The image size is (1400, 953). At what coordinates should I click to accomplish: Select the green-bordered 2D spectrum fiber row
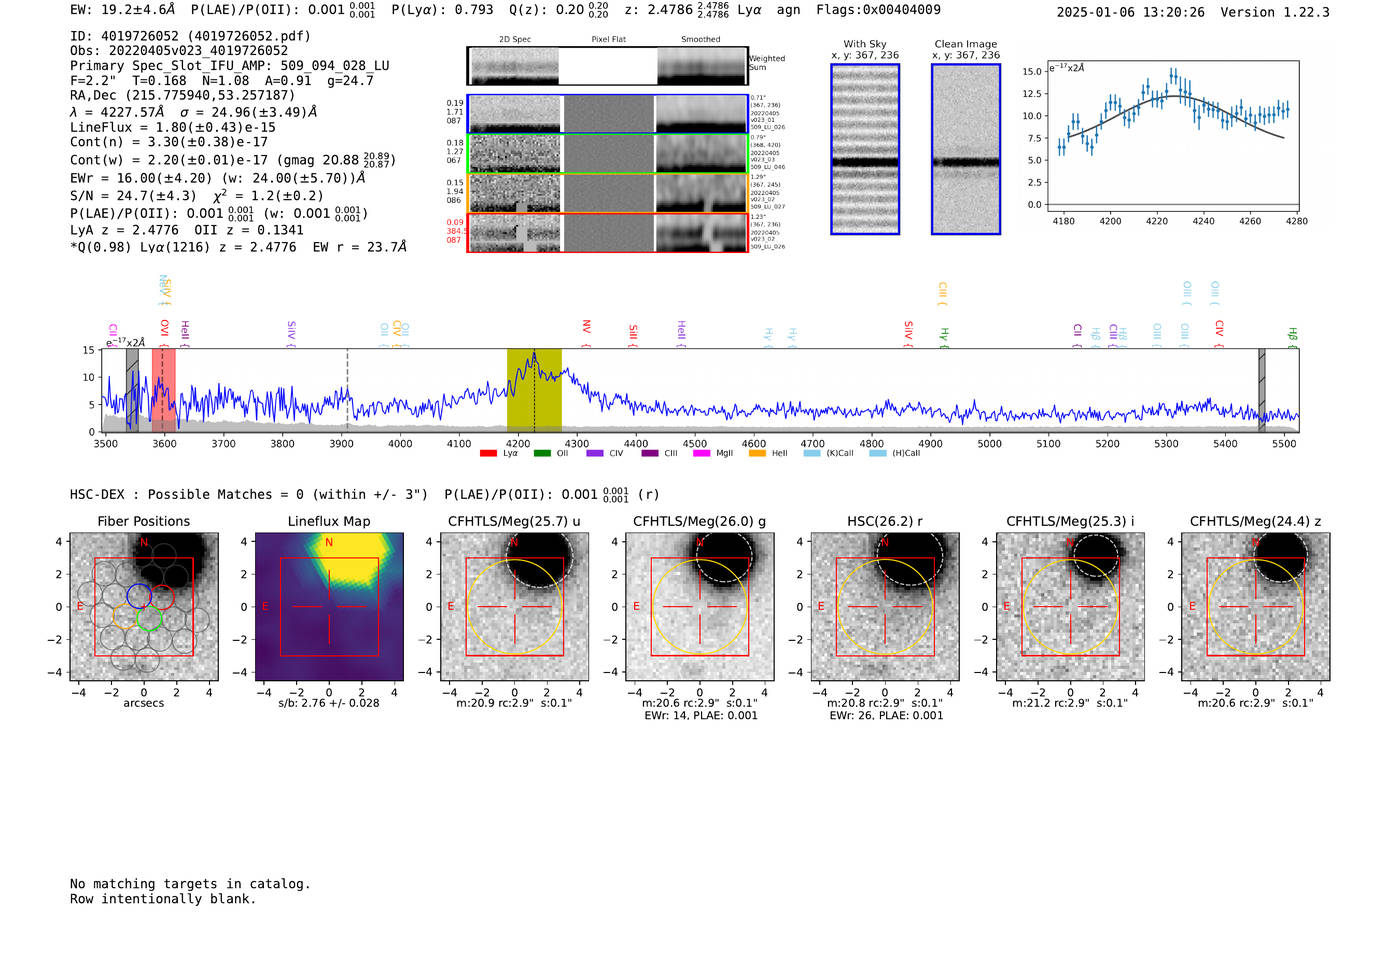point(608,154)
